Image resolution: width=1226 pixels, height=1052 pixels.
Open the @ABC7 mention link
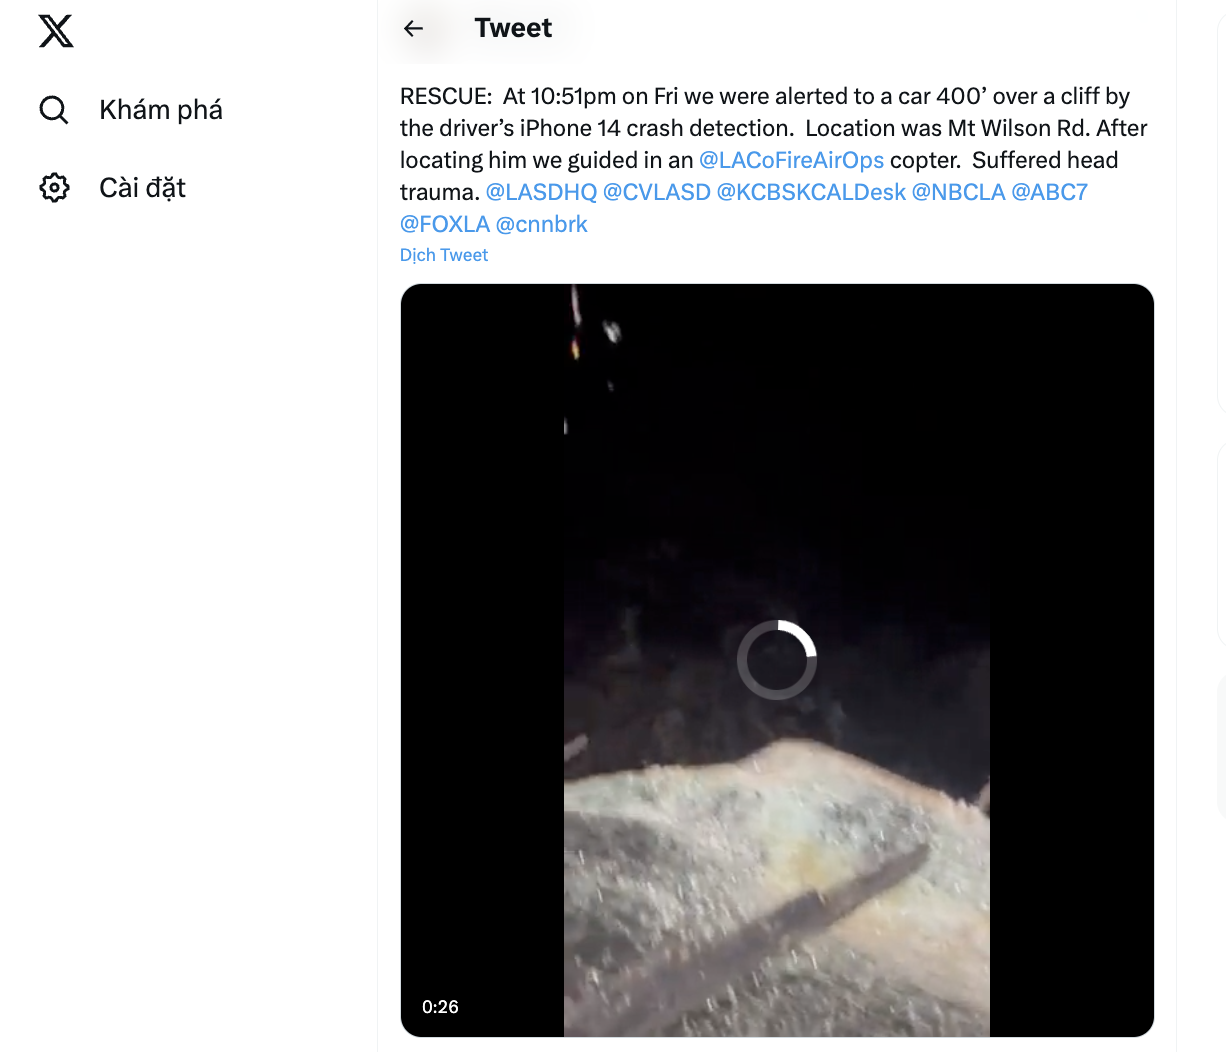tap(1049, 192)
